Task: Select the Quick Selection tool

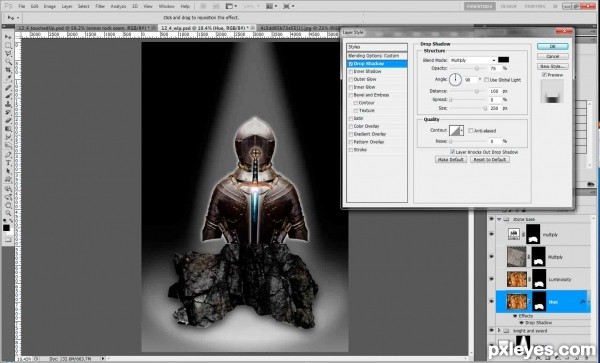Action: (8, 62)
